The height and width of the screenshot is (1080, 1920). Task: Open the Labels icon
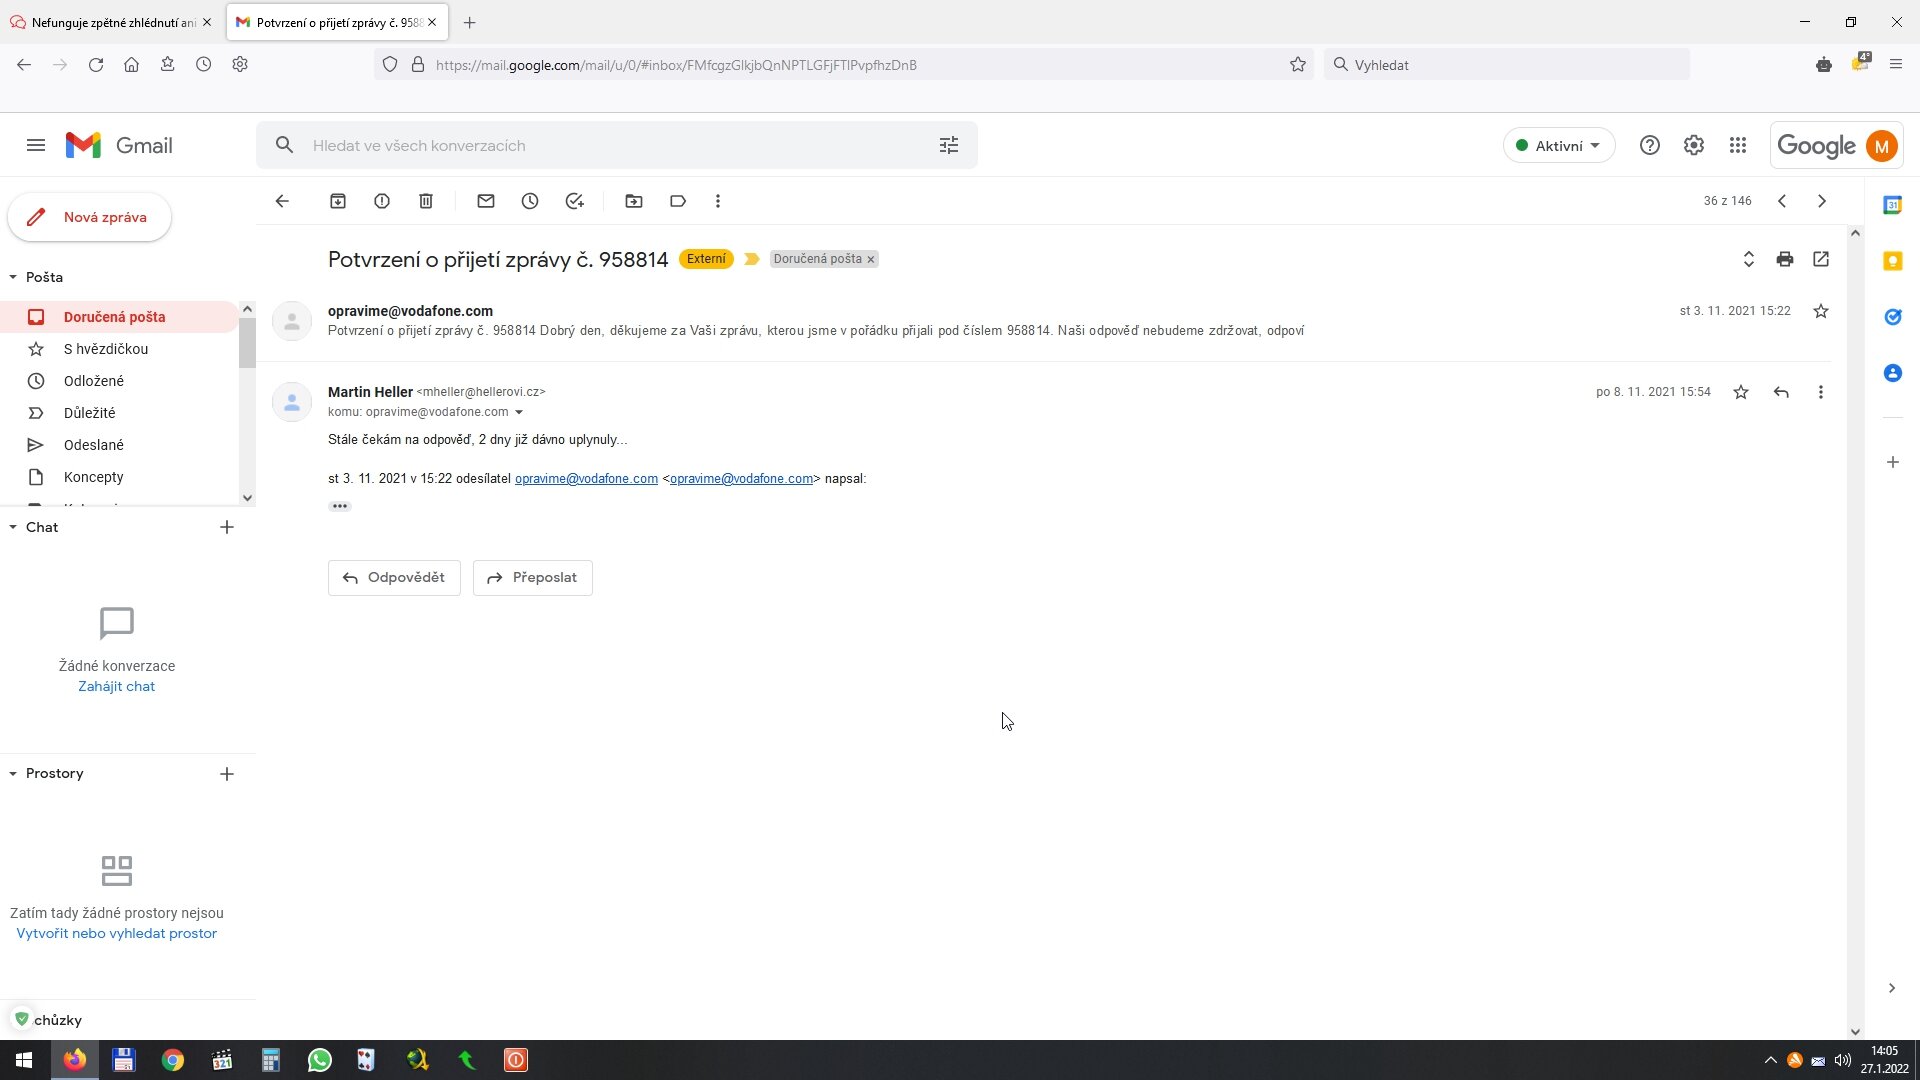678,201
